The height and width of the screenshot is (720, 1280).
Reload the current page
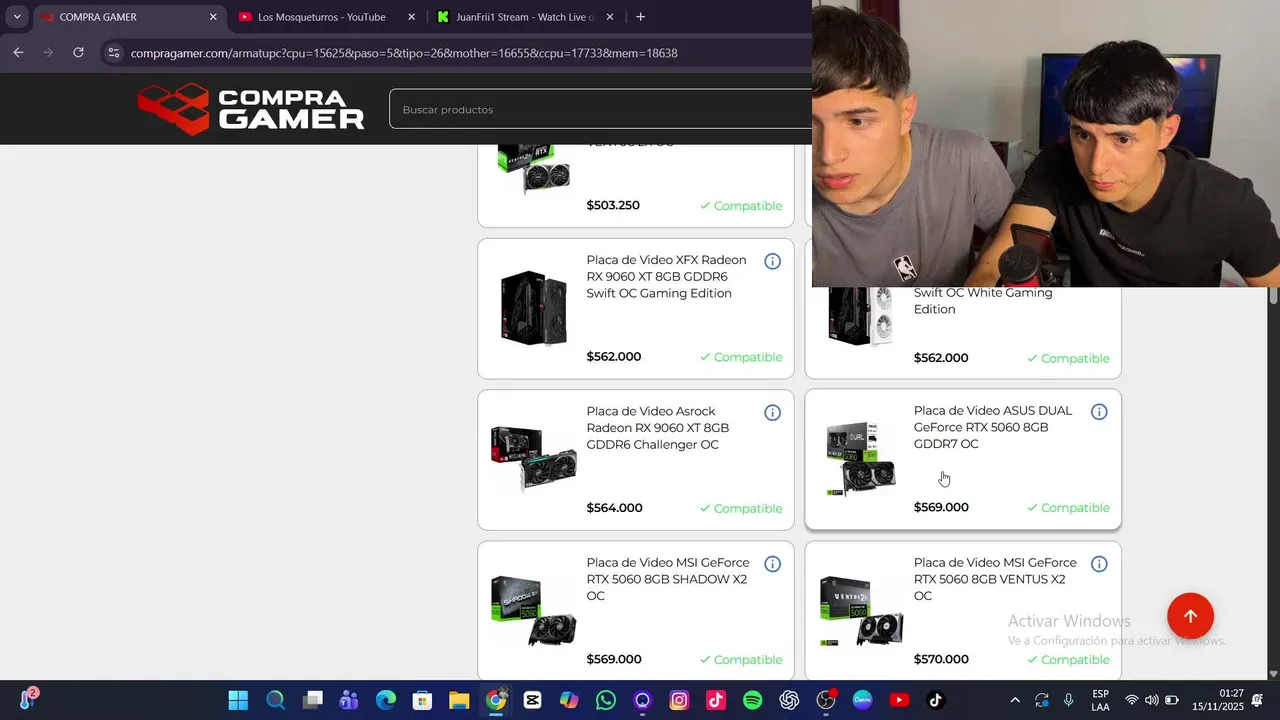tap(78, 53)
